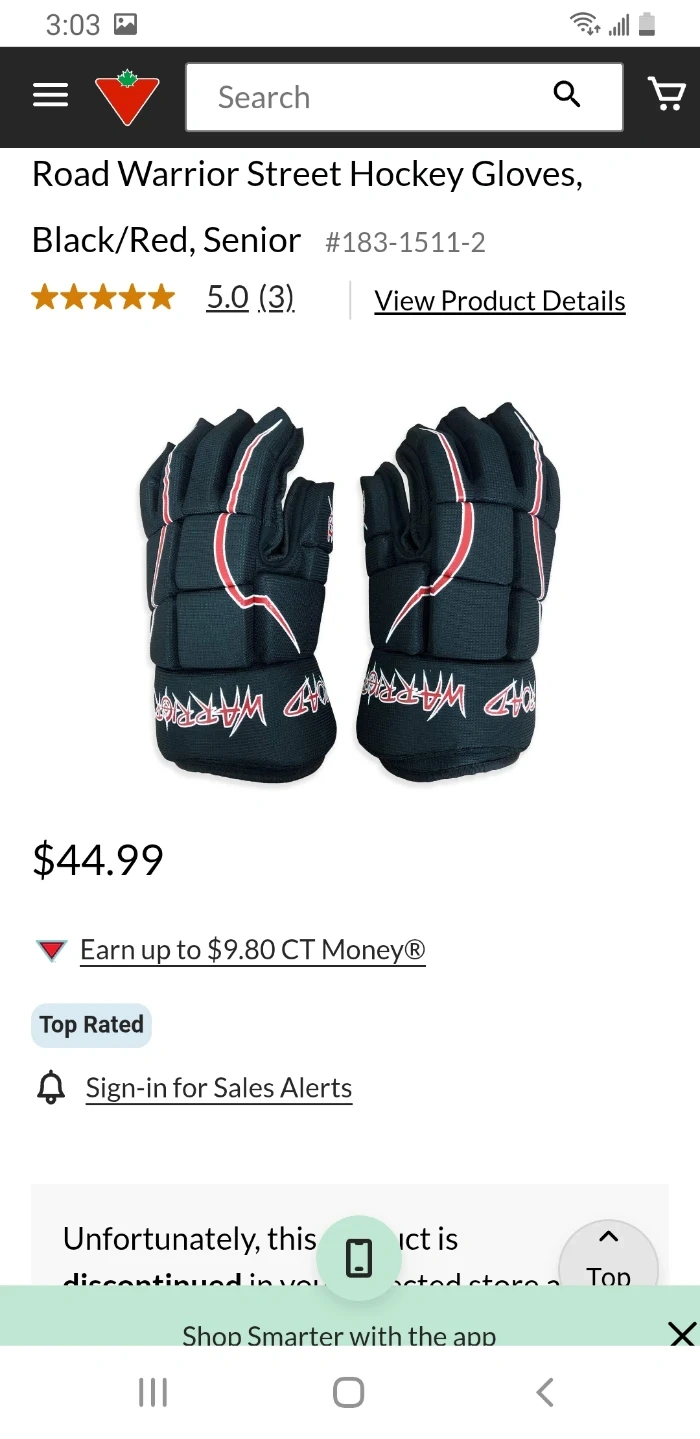Open View Product Details link

tap(500, 301)
